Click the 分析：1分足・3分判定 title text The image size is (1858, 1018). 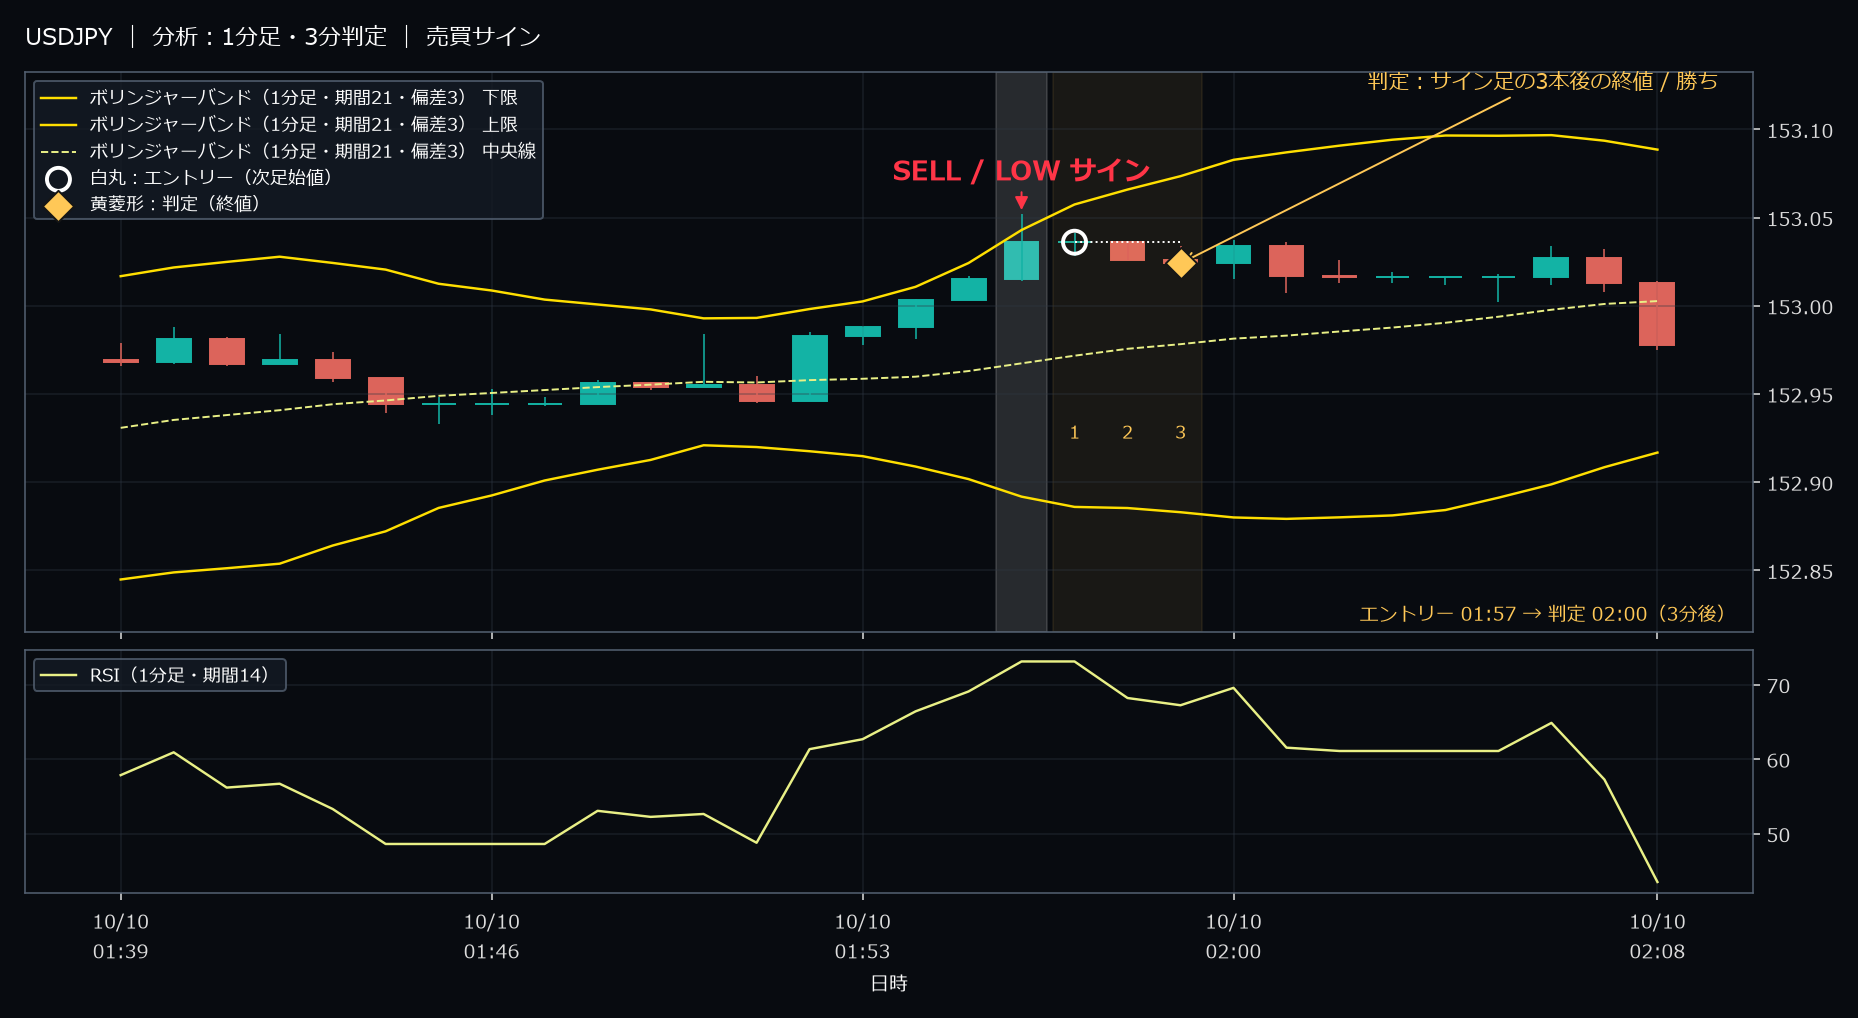(x=269, y=37)
